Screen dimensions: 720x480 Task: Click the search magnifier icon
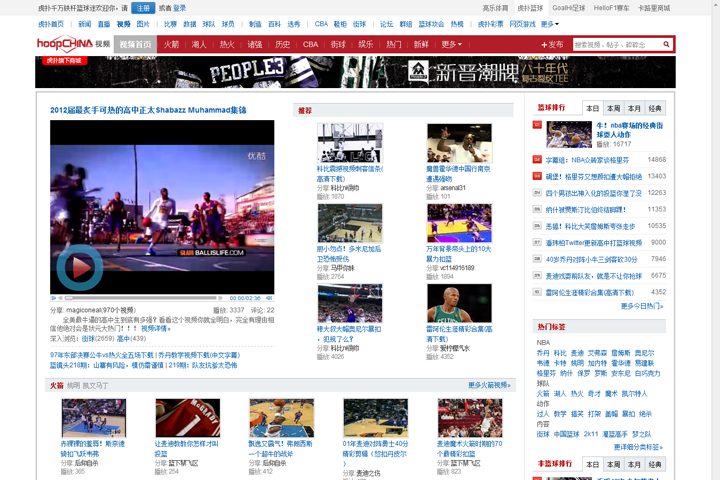667,45
